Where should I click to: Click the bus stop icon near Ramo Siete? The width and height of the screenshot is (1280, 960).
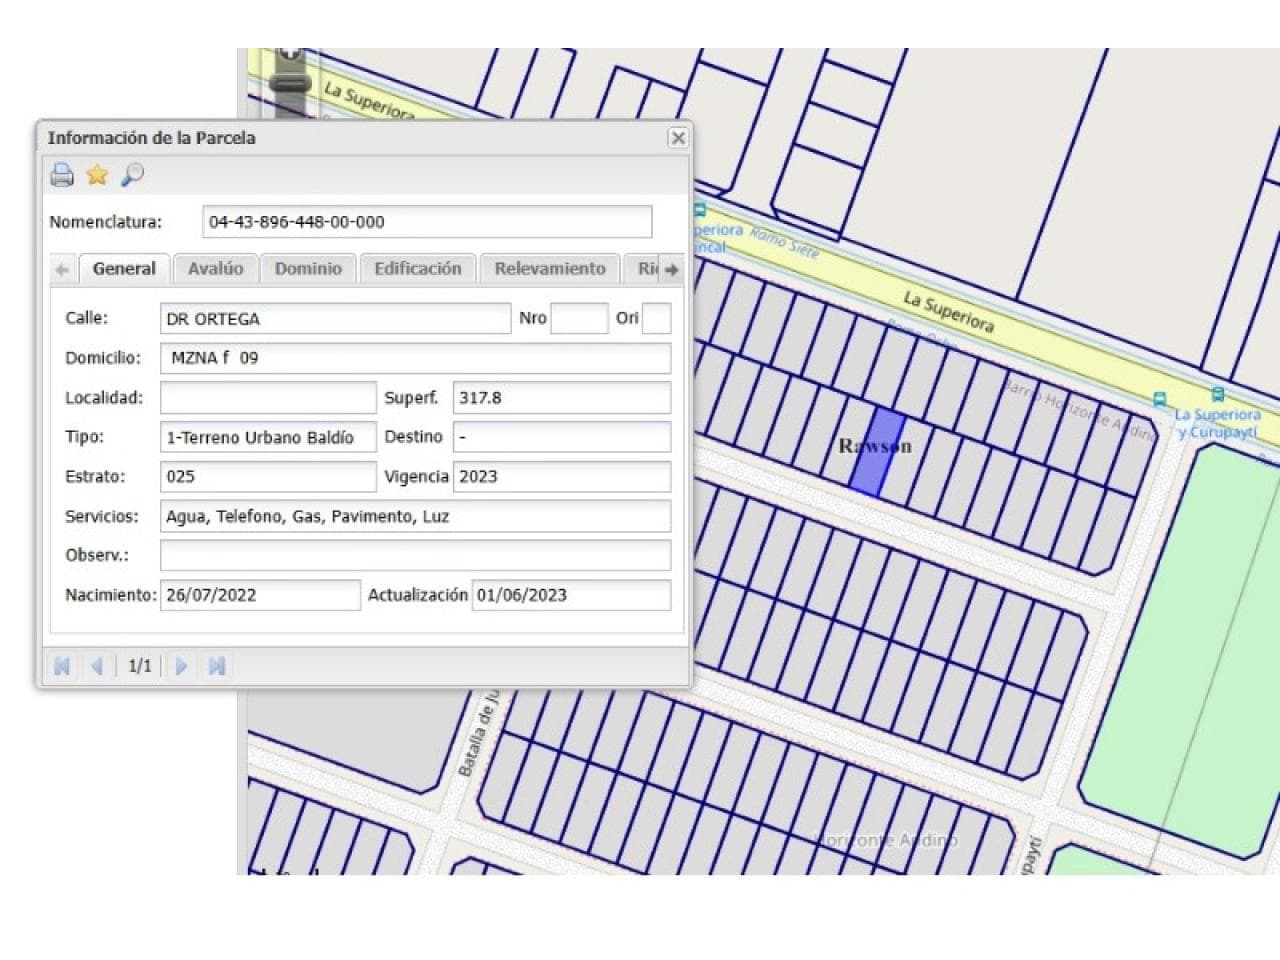coord(699,210)
